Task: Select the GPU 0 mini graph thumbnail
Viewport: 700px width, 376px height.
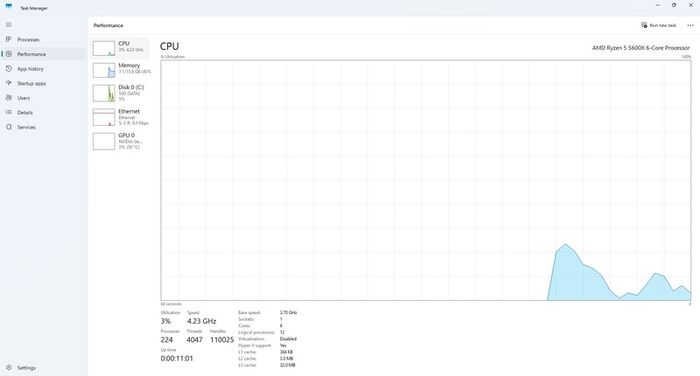Action: pyautogui.click(x=104, y=141)
